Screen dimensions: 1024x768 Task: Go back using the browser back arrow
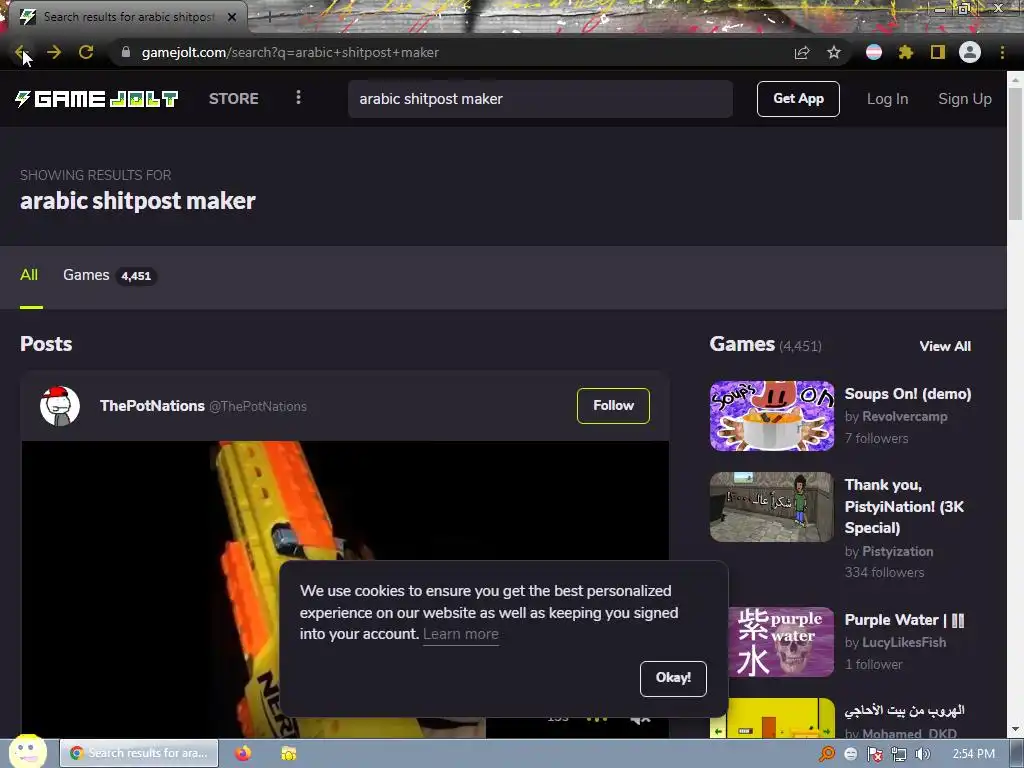tap(21, 52)
